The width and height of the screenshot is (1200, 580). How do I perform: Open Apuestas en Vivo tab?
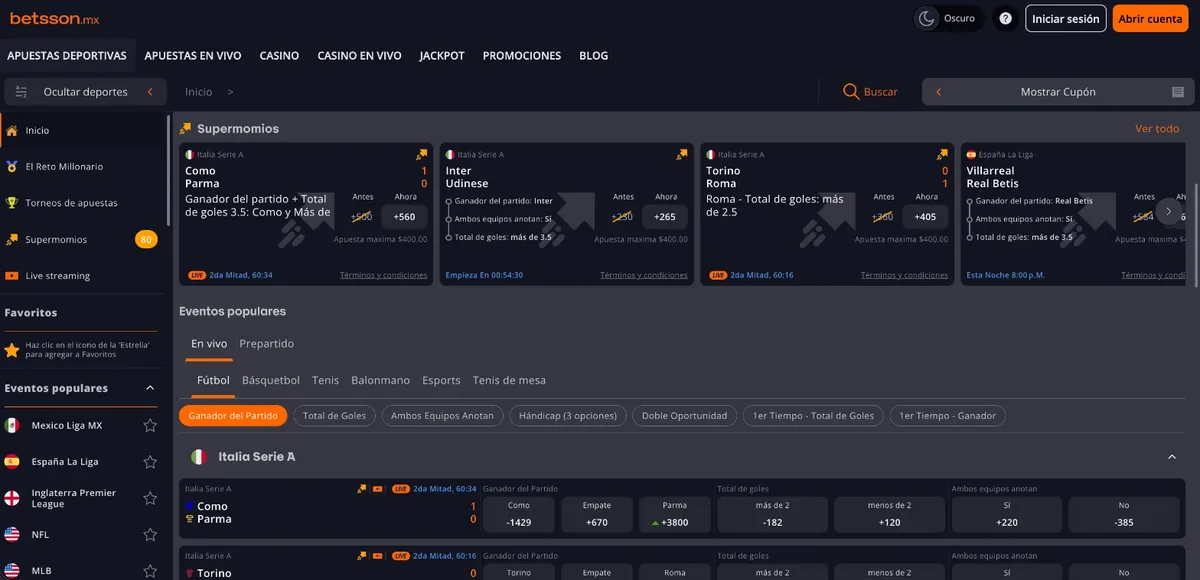tap(193, 56)
